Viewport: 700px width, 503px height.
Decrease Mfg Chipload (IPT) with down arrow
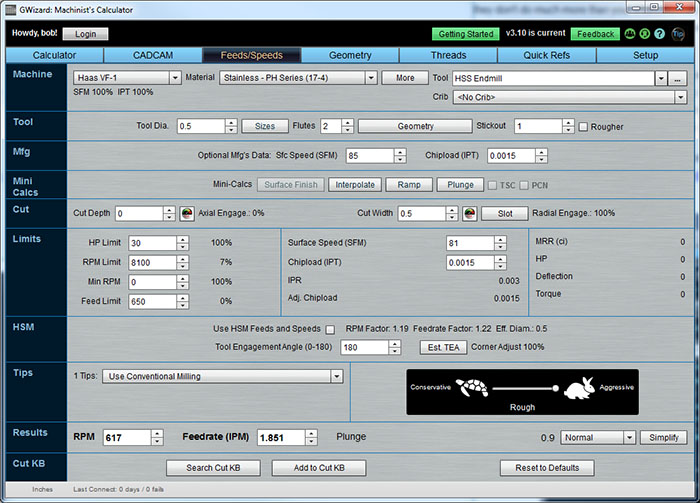pyautogui.click(x=541, y=159)
